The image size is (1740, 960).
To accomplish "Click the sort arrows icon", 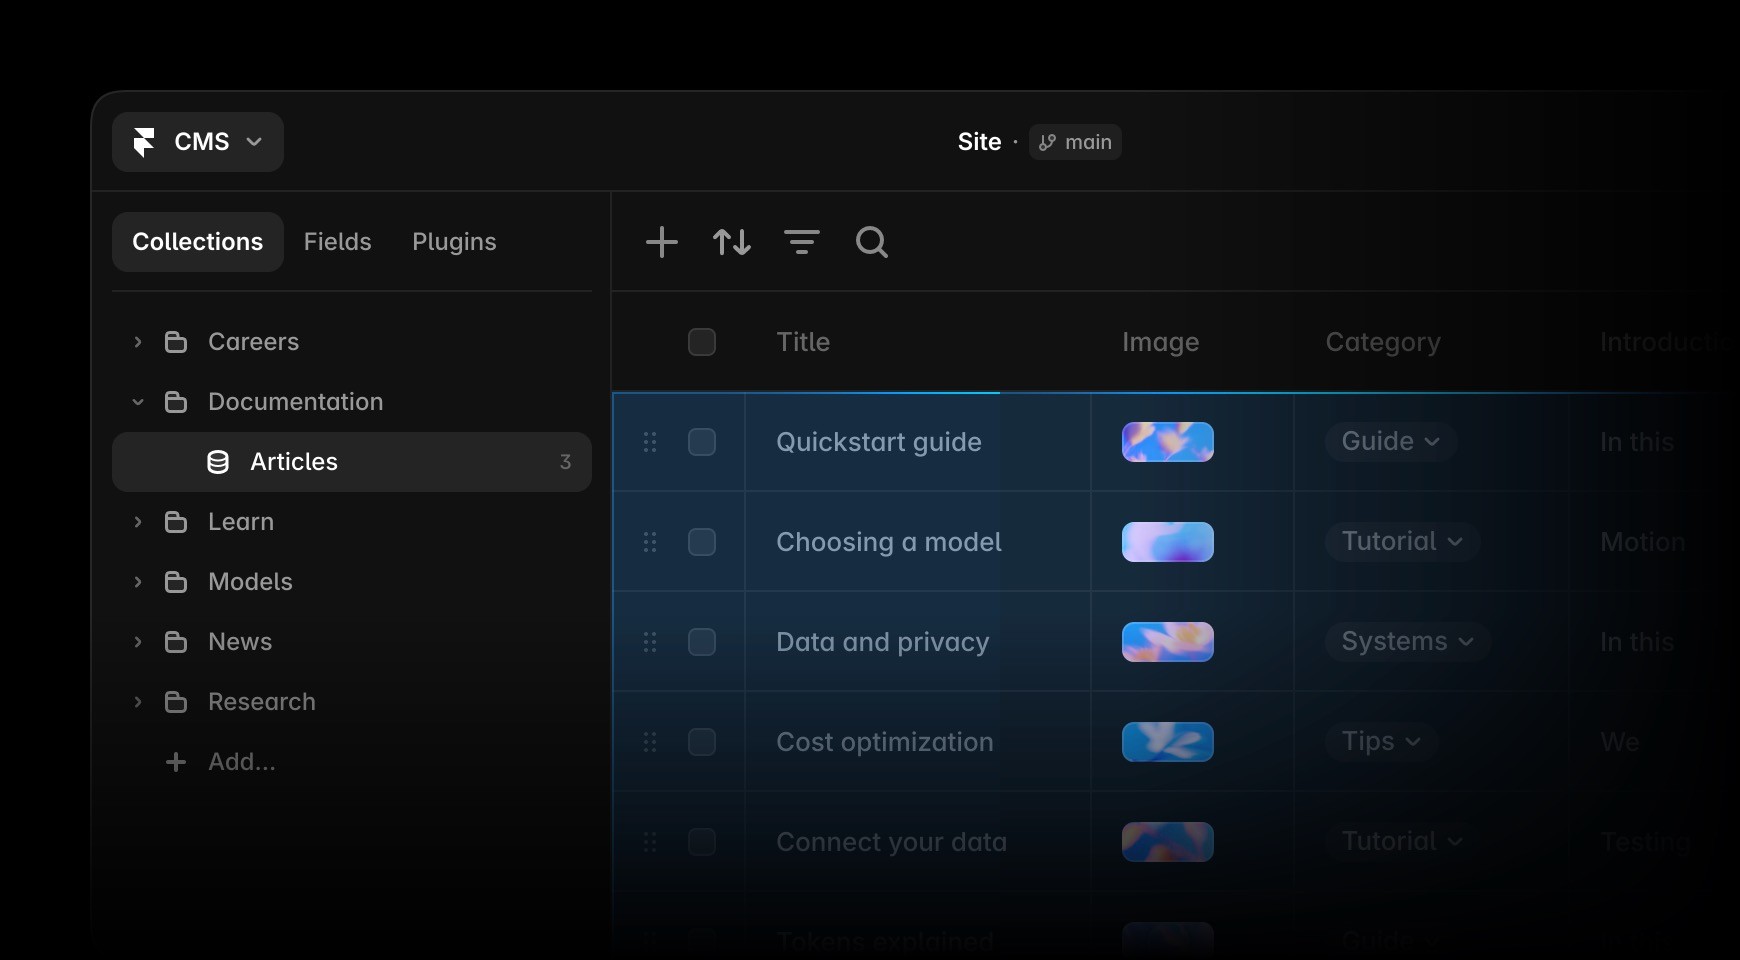I will coord(732,242).
